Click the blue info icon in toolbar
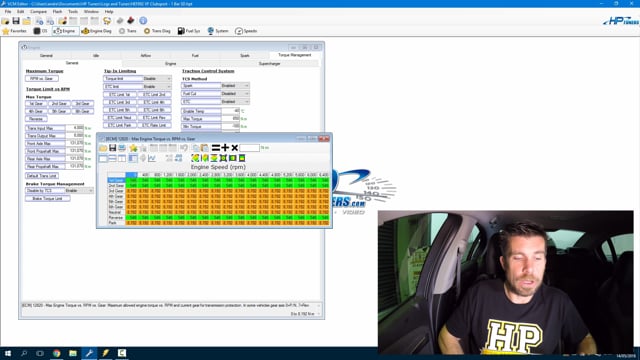The image size is (640, 360). coord(143,21)
